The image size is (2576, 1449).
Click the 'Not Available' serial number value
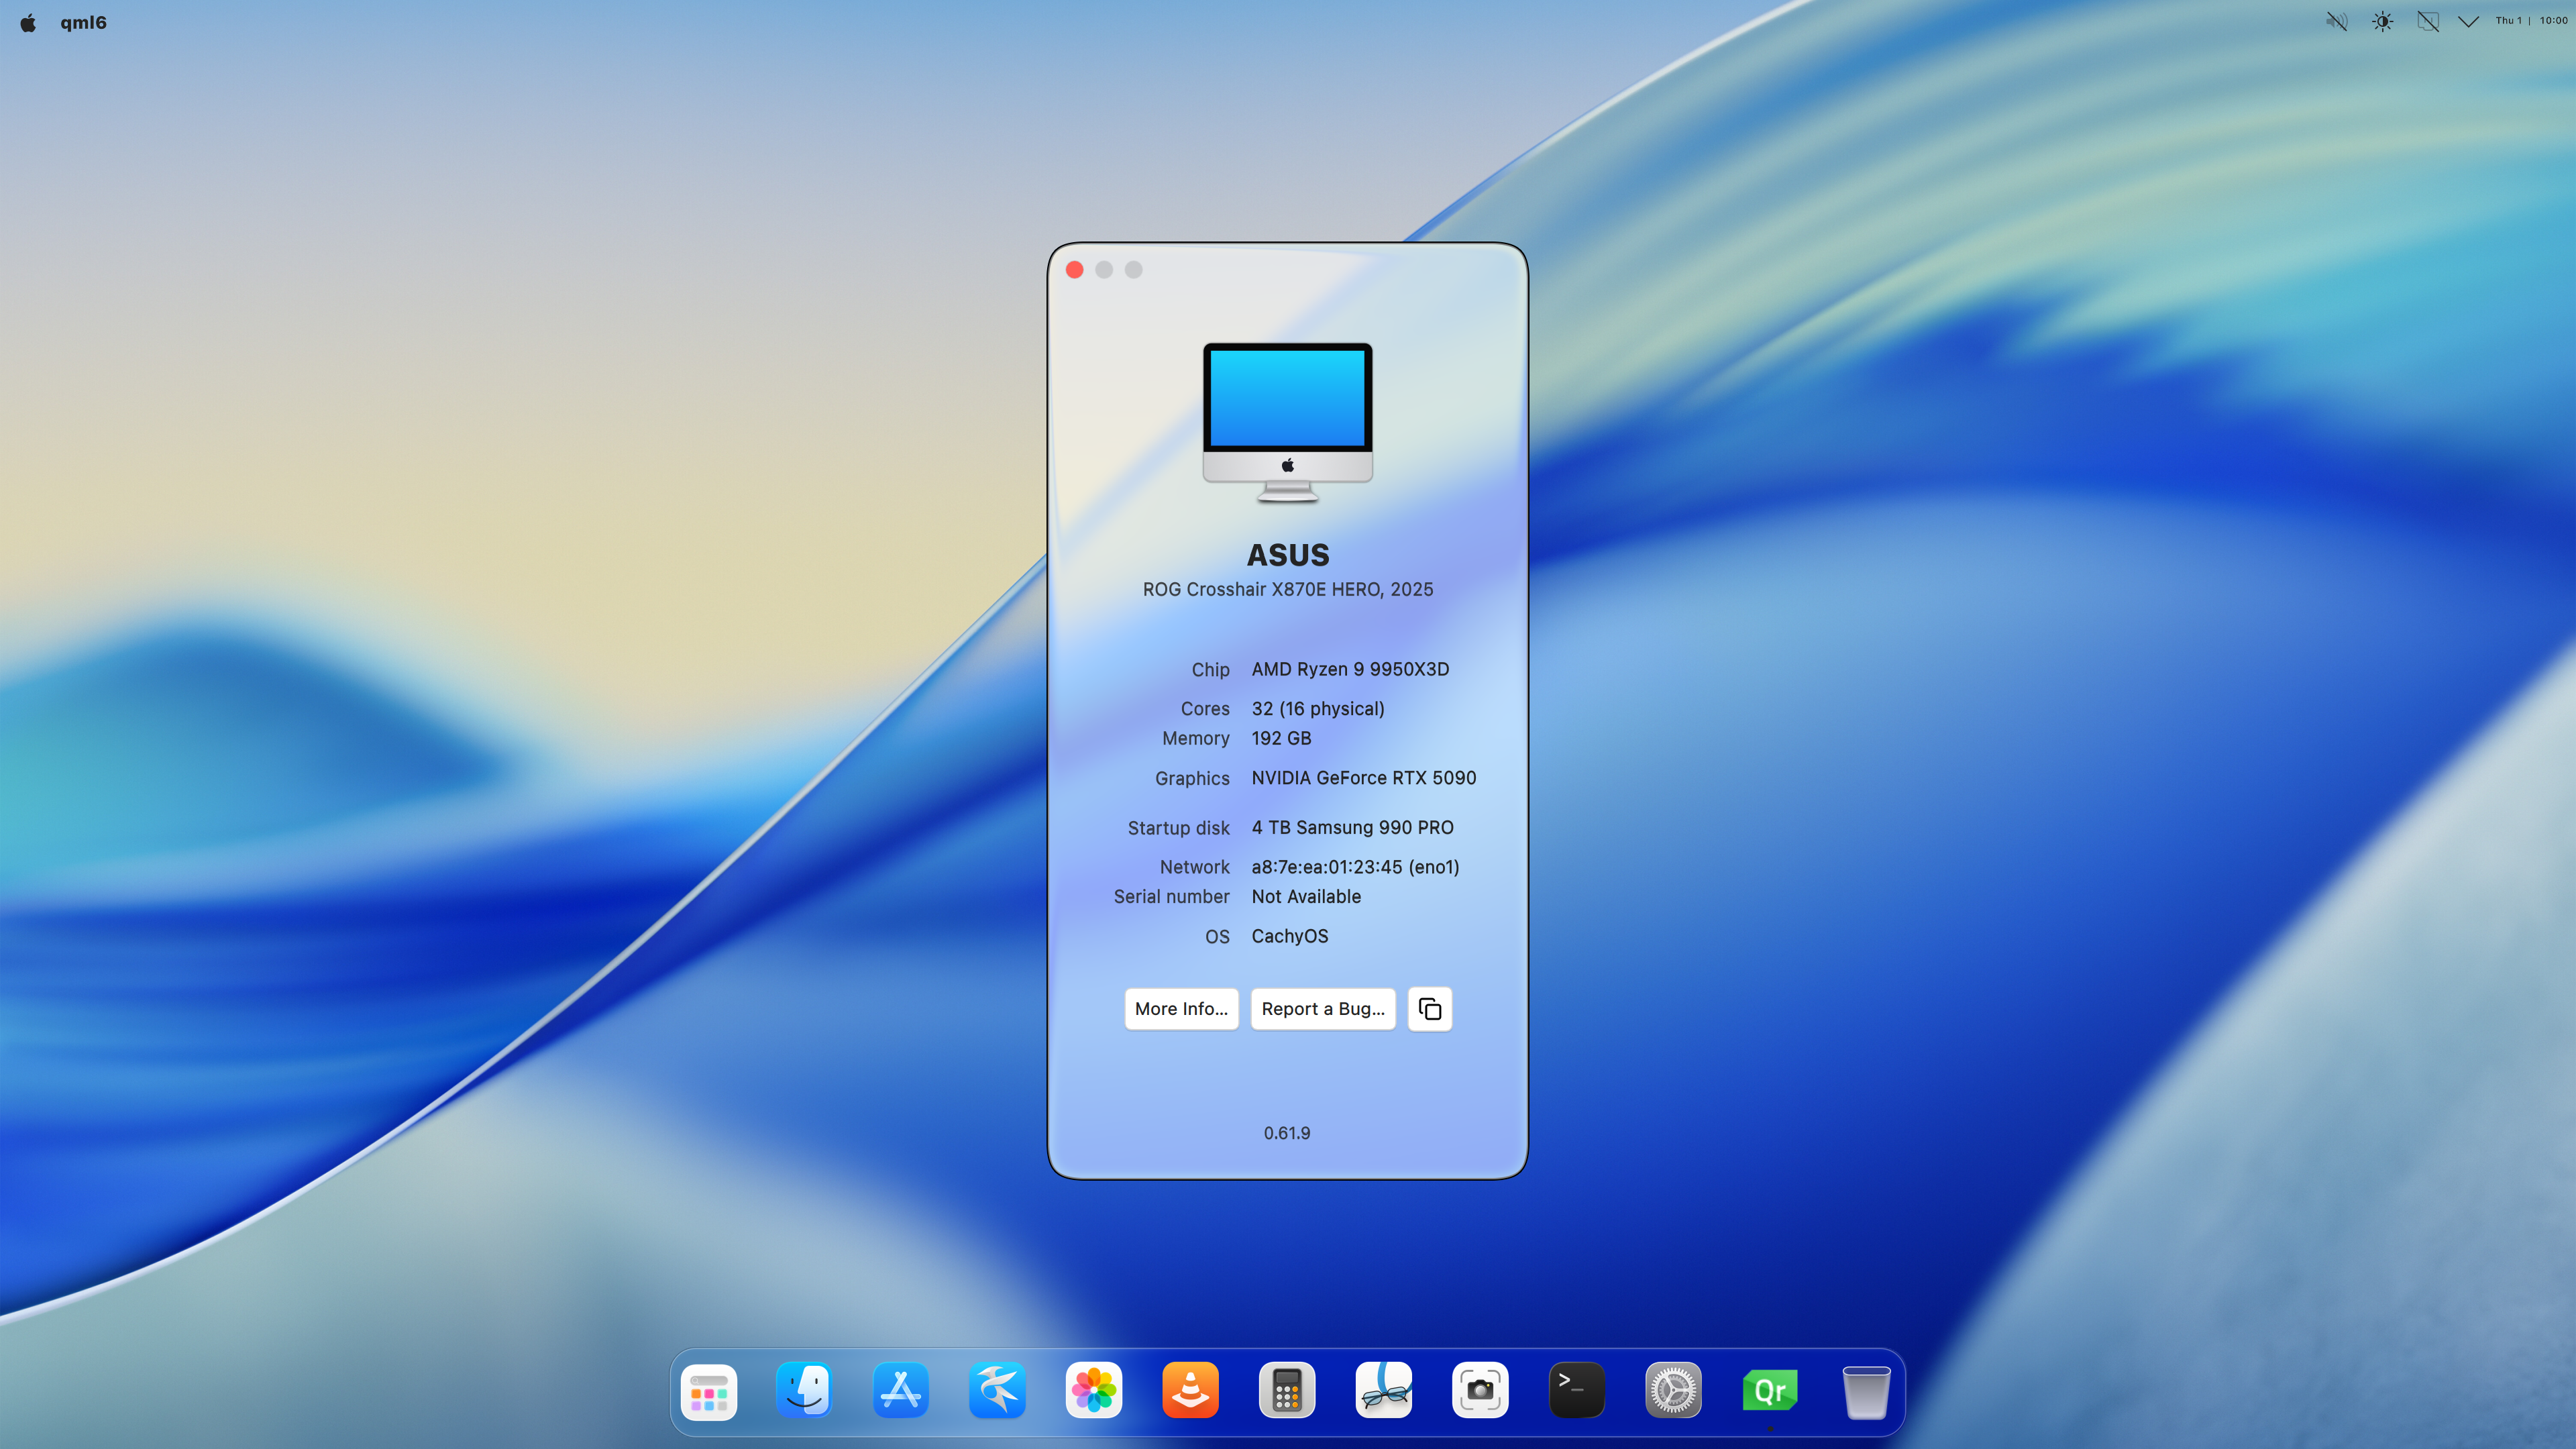point(1306,897)
